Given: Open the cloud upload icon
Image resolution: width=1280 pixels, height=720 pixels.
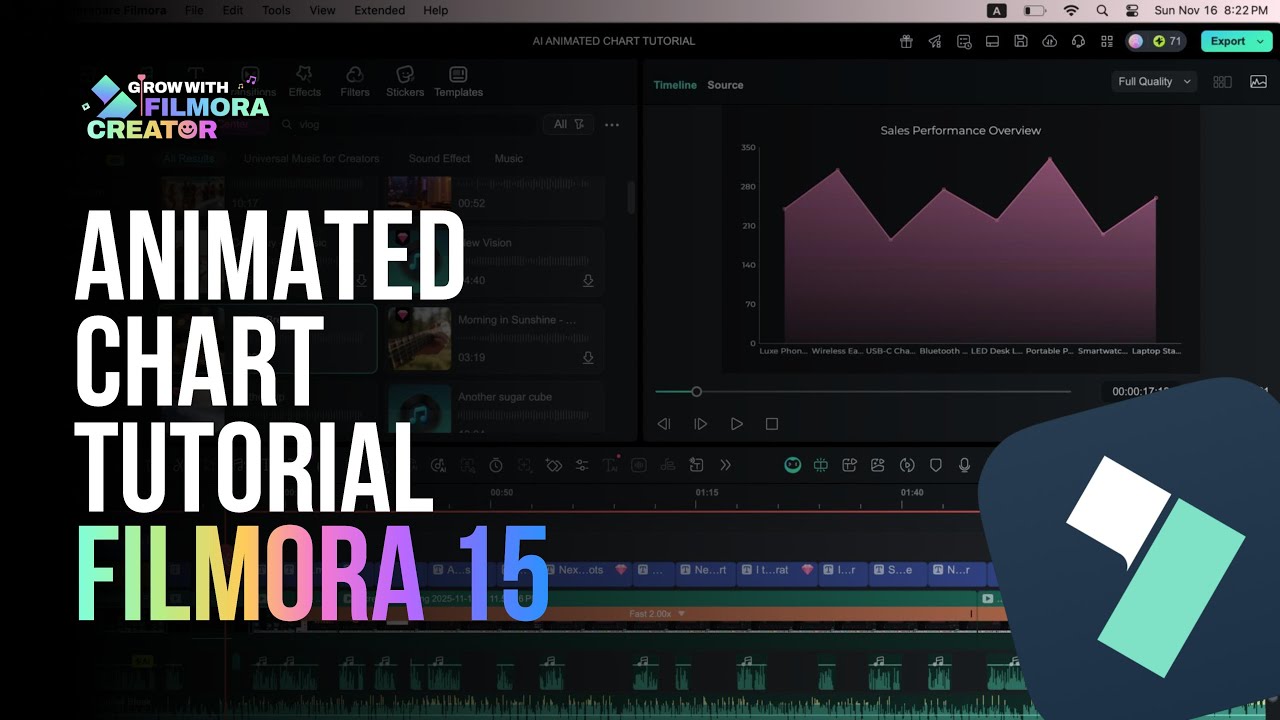Looking at the screenshot, I should 1049,41.
